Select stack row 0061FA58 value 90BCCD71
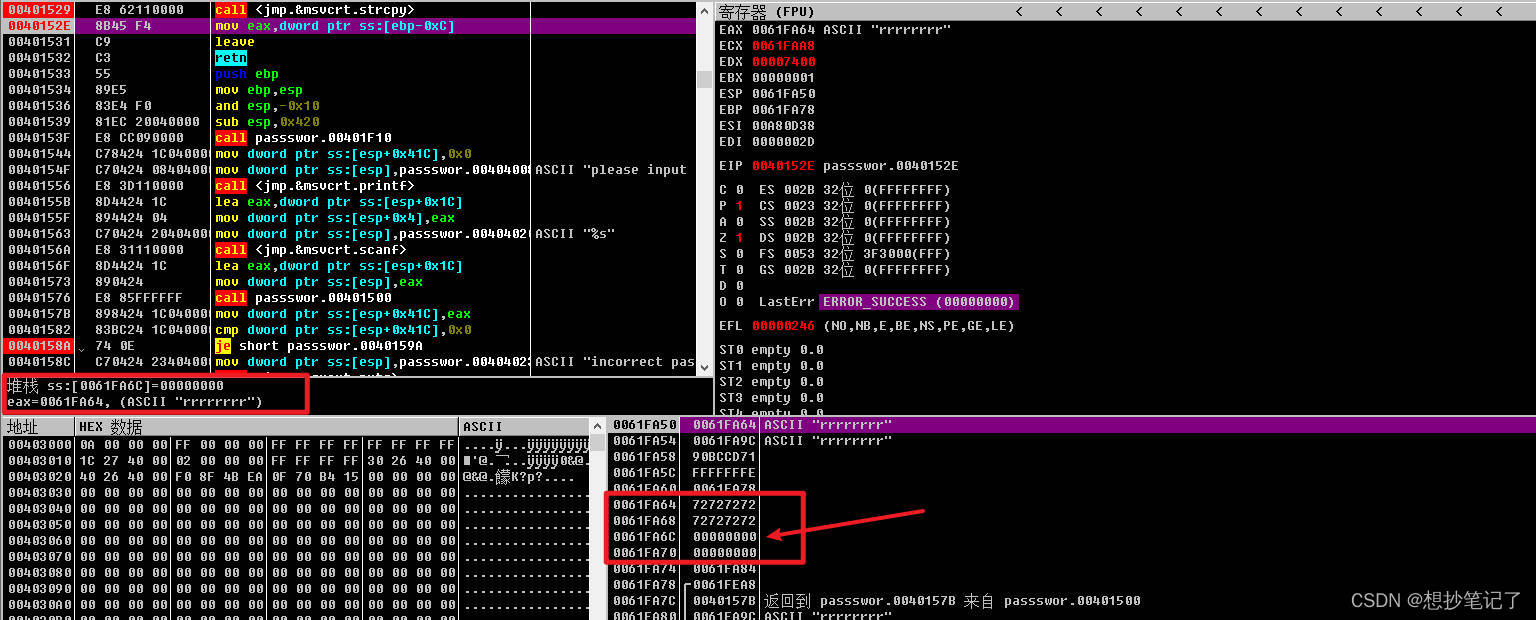 point(1072,457)
